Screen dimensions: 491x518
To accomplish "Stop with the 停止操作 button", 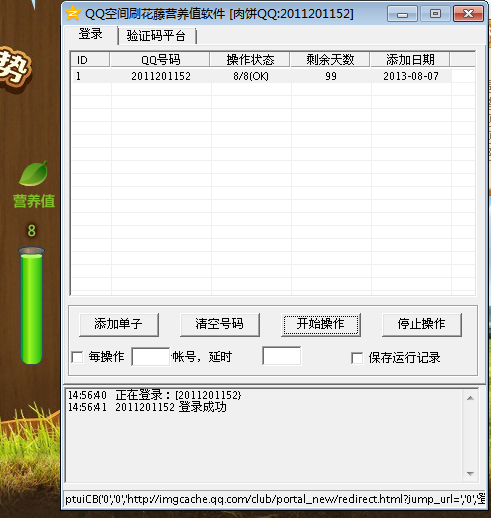I will coord(422,324).
